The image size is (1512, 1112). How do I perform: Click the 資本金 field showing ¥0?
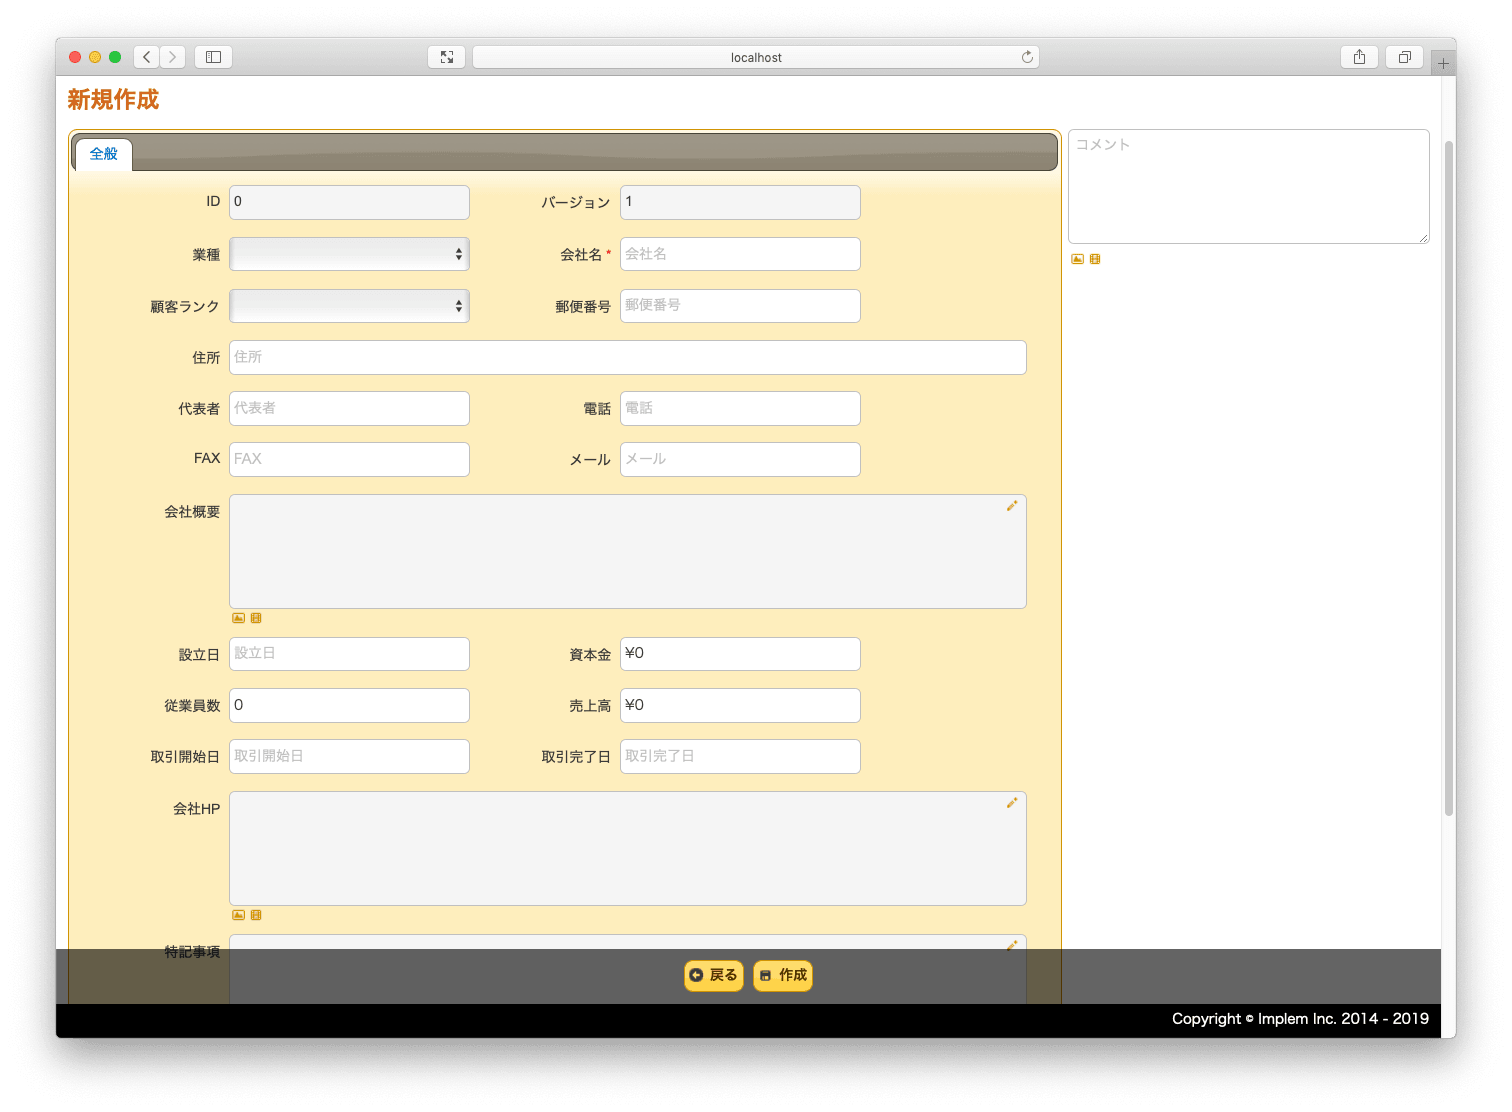tap(740, 654)
